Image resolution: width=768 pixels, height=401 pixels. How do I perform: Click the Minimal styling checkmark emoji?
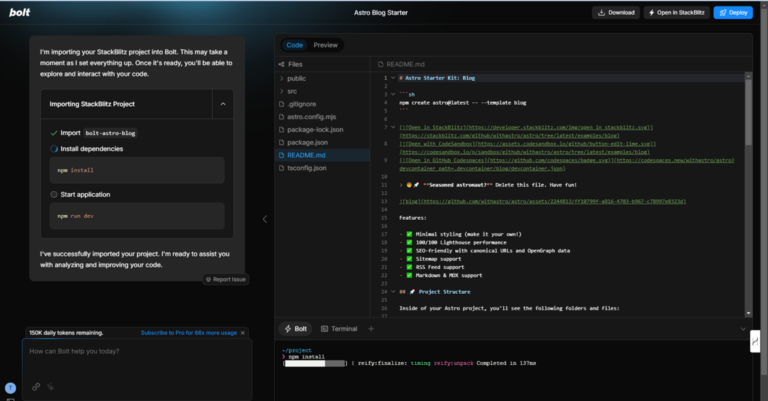[409, 234]
